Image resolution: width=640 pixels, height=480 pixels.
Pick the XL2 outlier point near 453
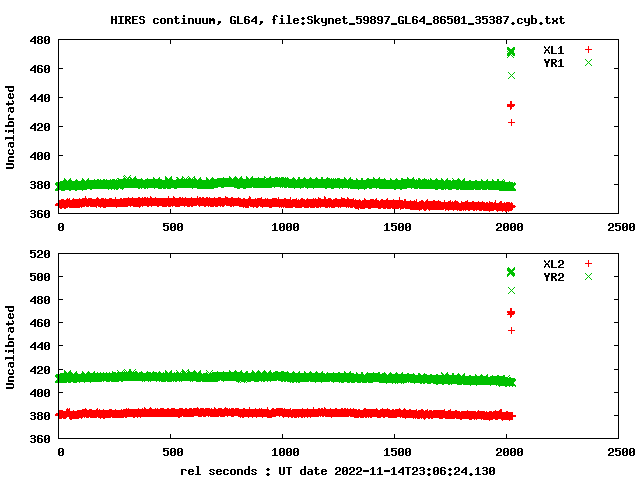(x=511, y=331)
